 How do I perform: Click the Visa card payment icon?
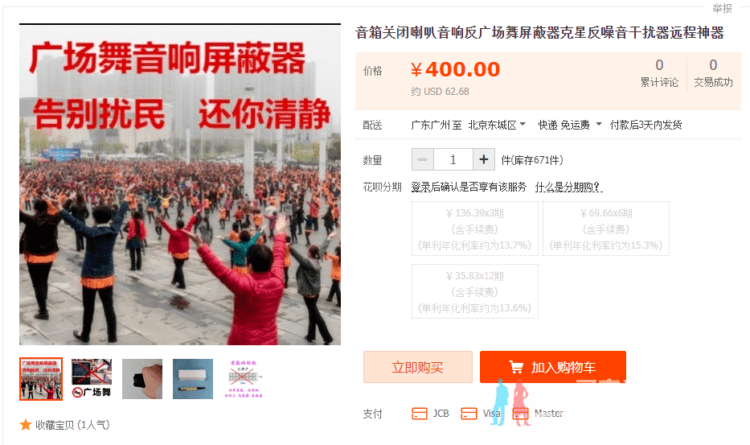[469, 413]
